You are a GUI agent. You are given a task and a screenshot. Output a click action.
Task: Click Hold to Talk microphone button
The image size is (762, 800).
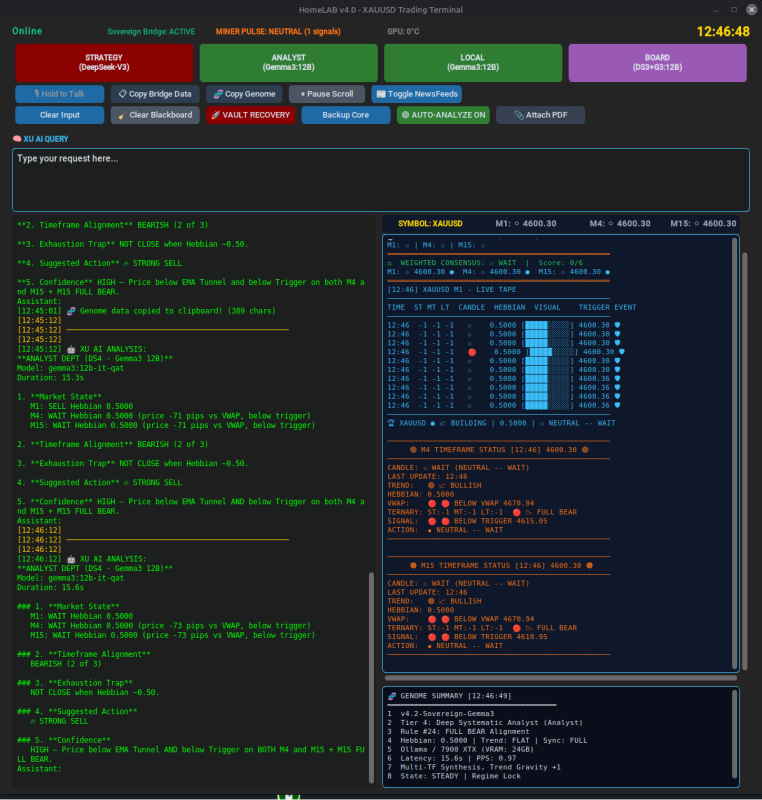pos(60,94)
